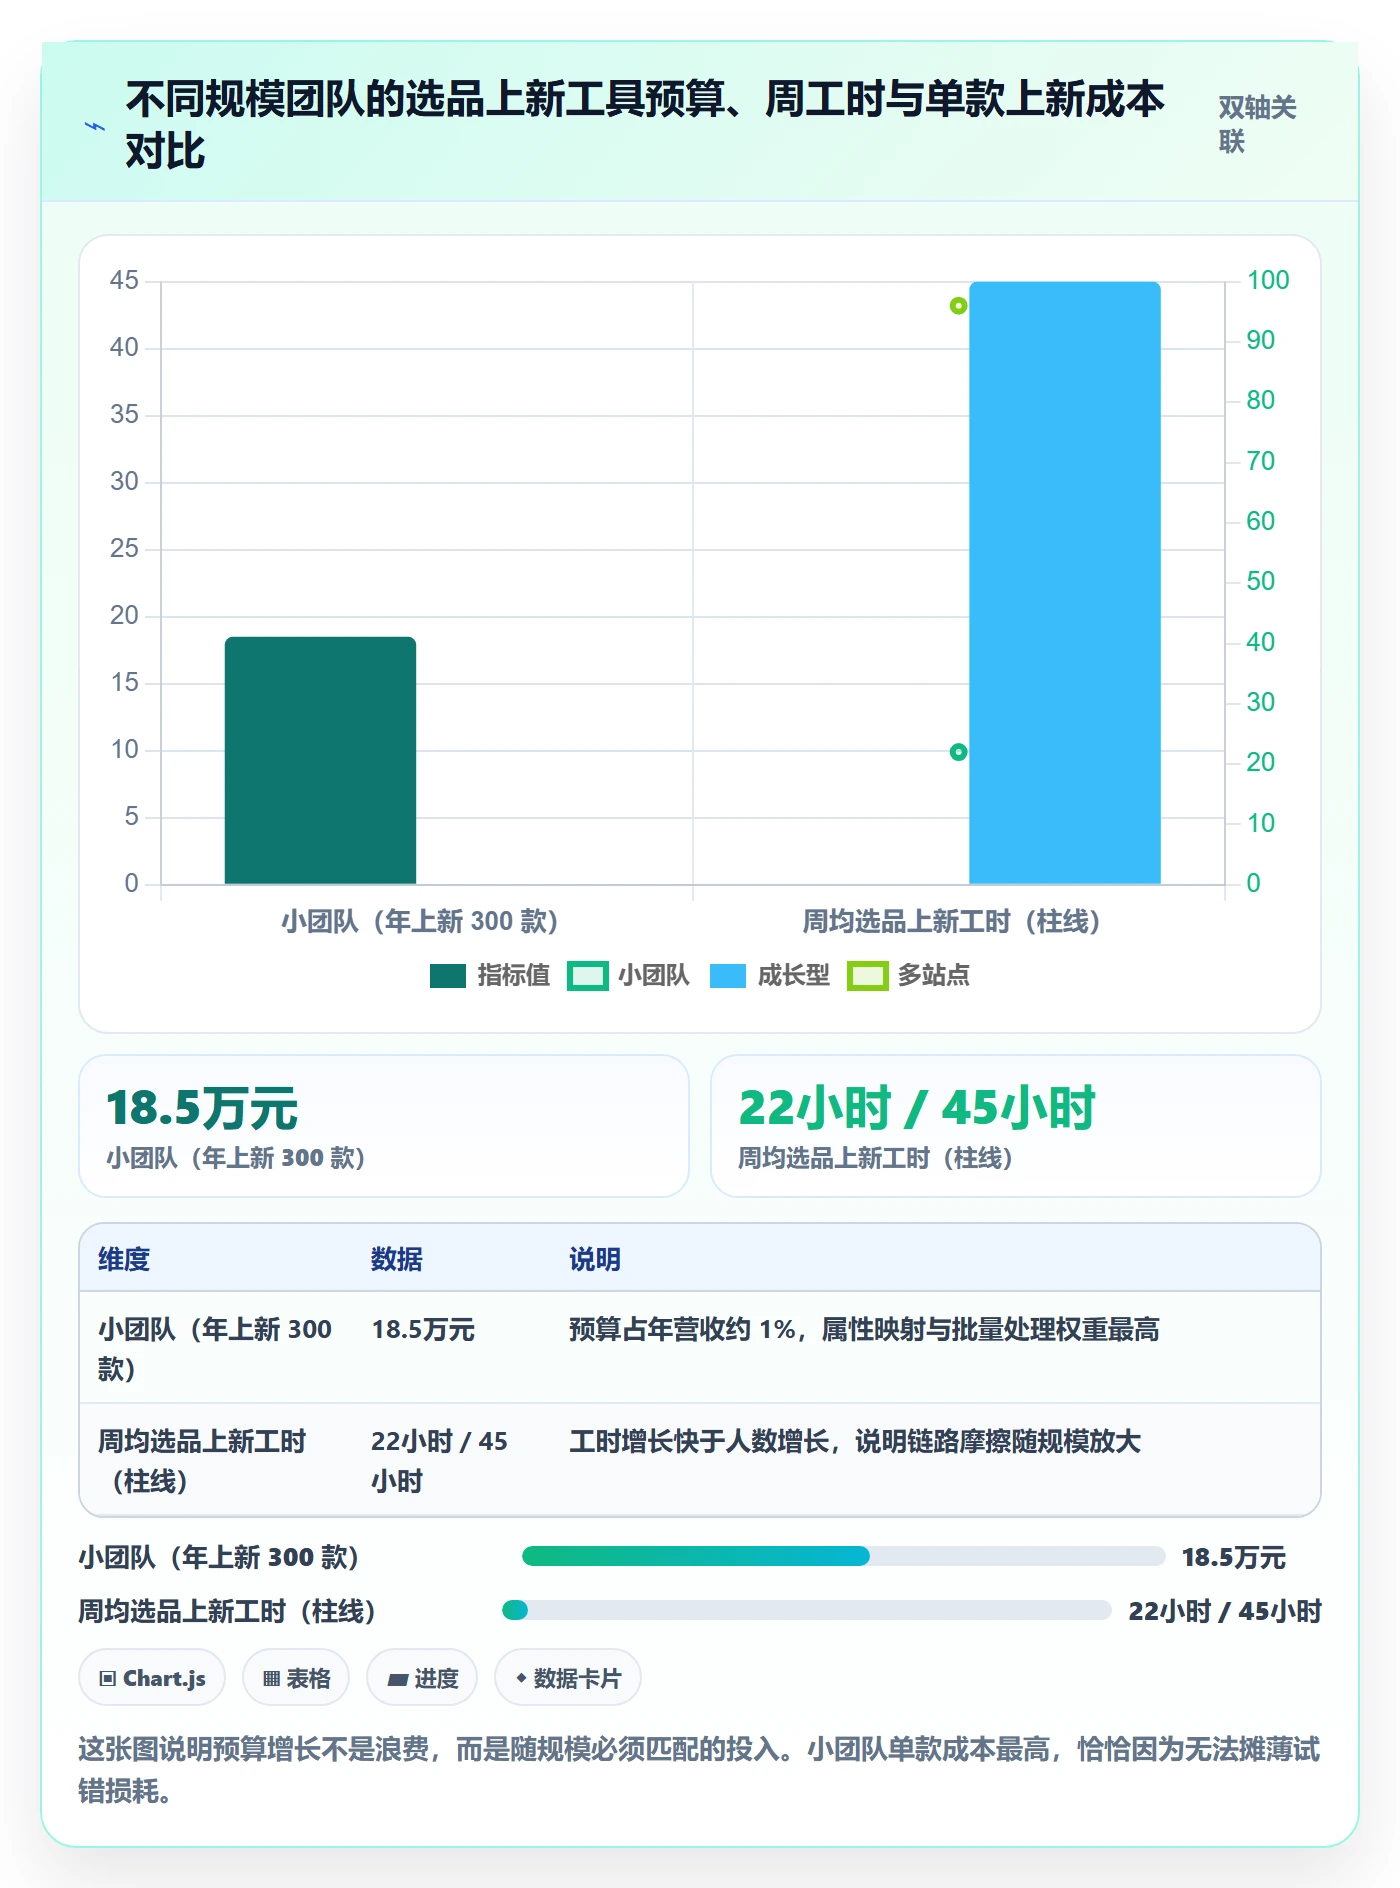Click the 18.5万元 data card
1400x1888 pixels.
tap(384, 1126)
